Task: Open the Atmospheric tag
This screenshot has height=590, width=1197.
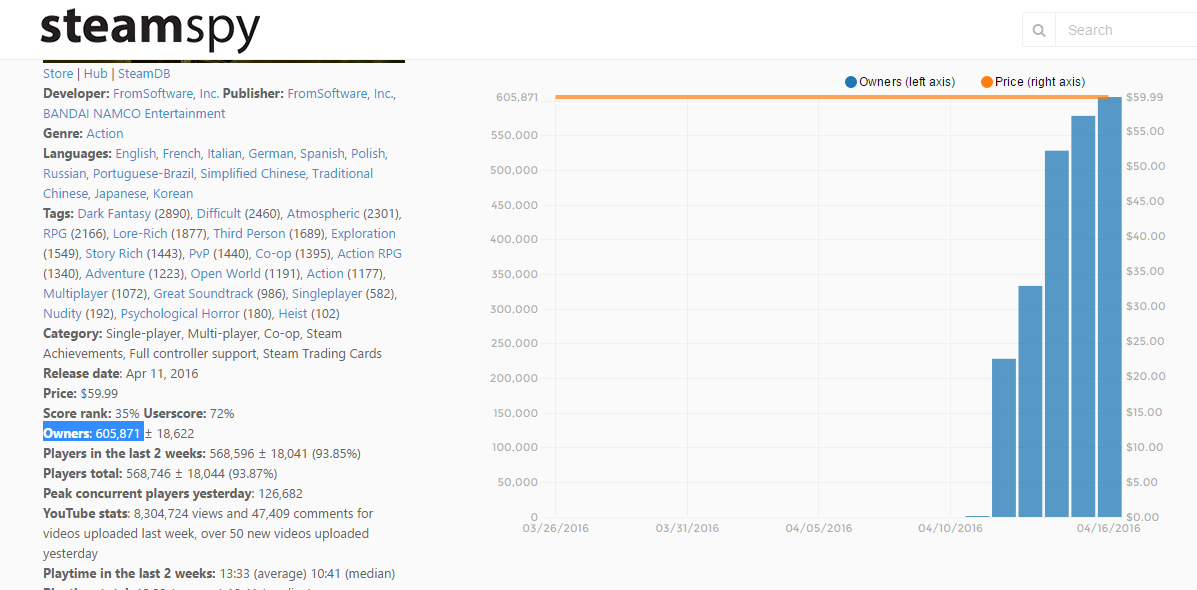Action: pos(323,213)
